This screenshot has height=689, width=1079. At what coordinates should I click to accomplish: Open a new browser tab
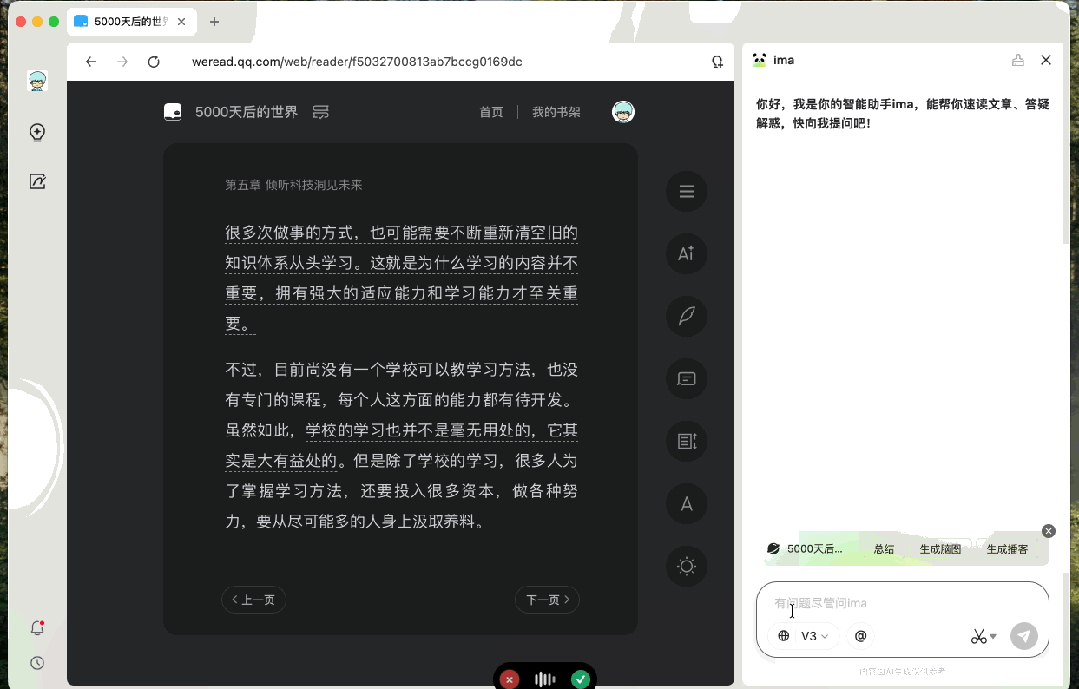215,21
